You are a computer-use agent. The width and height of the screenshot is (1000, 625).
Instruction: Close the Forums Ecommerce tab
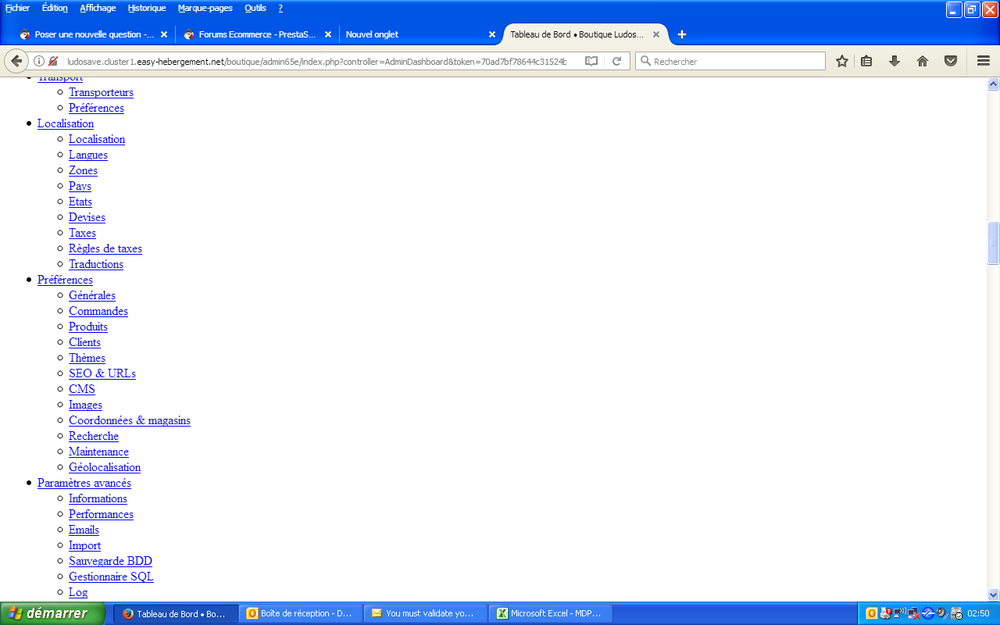click(x=328, y=34)
